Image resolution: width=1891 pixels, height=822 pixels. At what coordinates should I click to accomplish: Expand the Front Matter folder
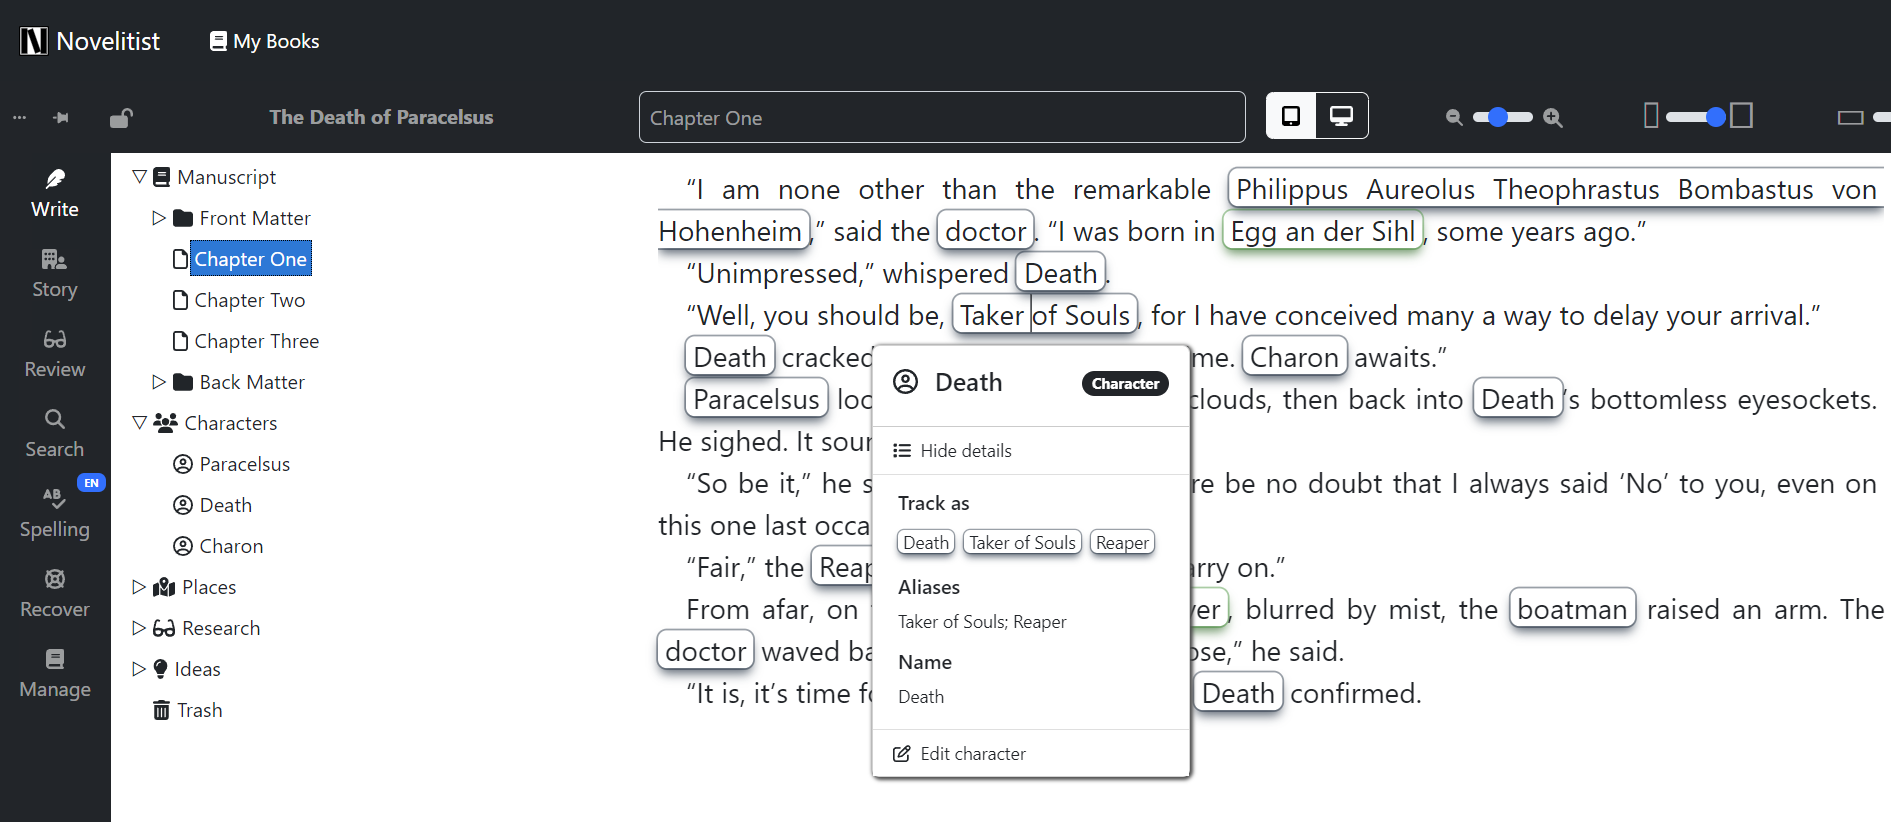(159, 218)
